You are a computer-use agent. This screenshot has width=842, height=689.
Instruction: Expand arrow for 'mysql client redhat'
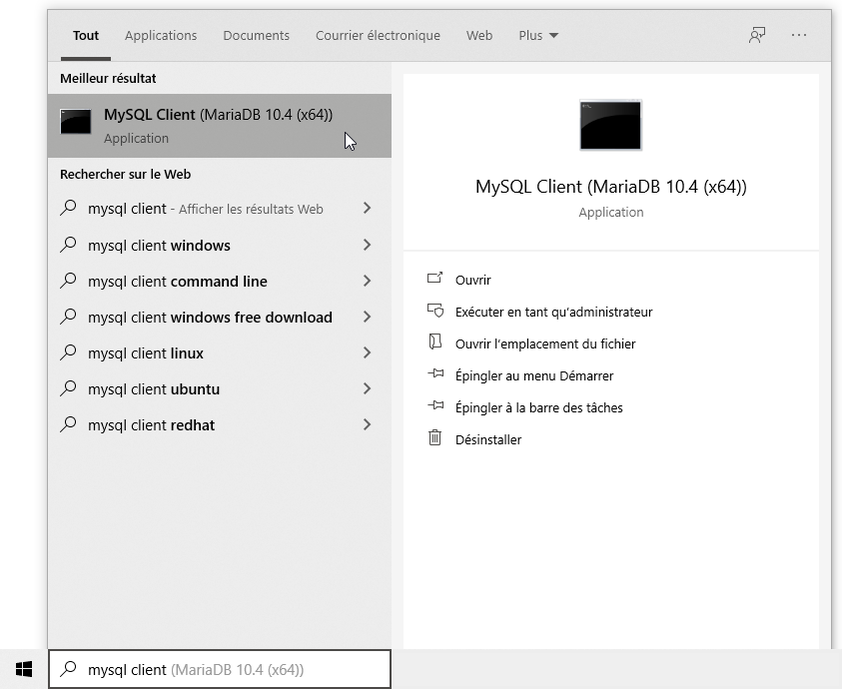point(367,425)
